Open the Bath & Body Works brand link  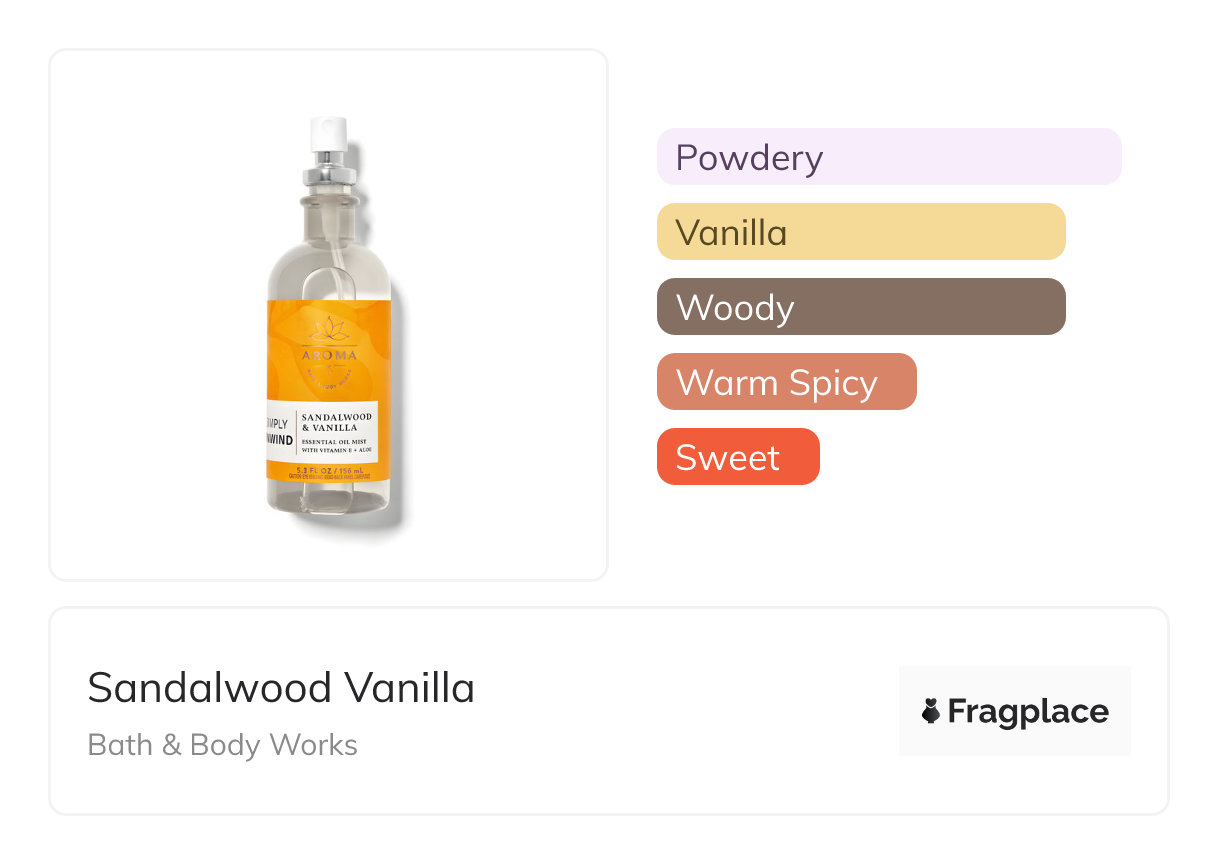coord(222,745)
